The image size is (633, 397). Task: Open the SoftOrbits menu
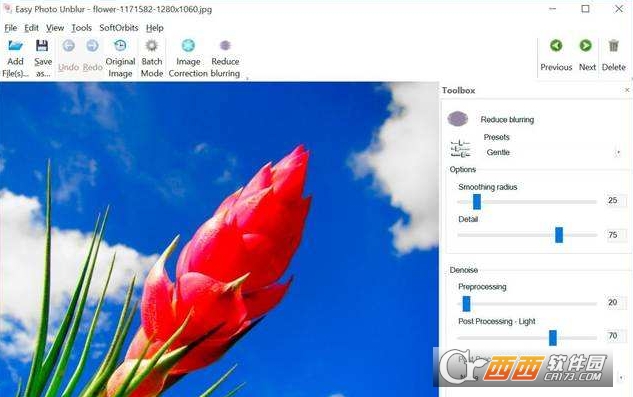(x=119, y=28)
